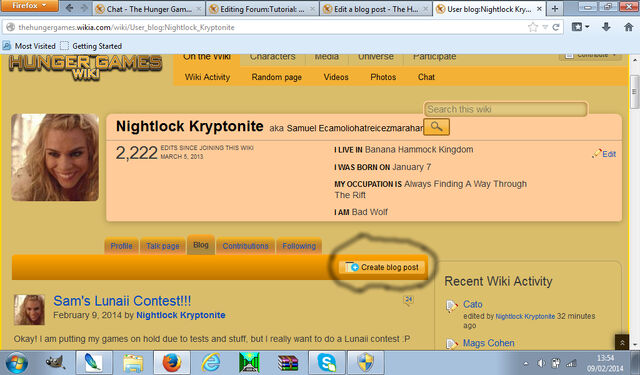Open the Windows Start button
This screenshot has width=640, height=375.
tap(16, 362)
